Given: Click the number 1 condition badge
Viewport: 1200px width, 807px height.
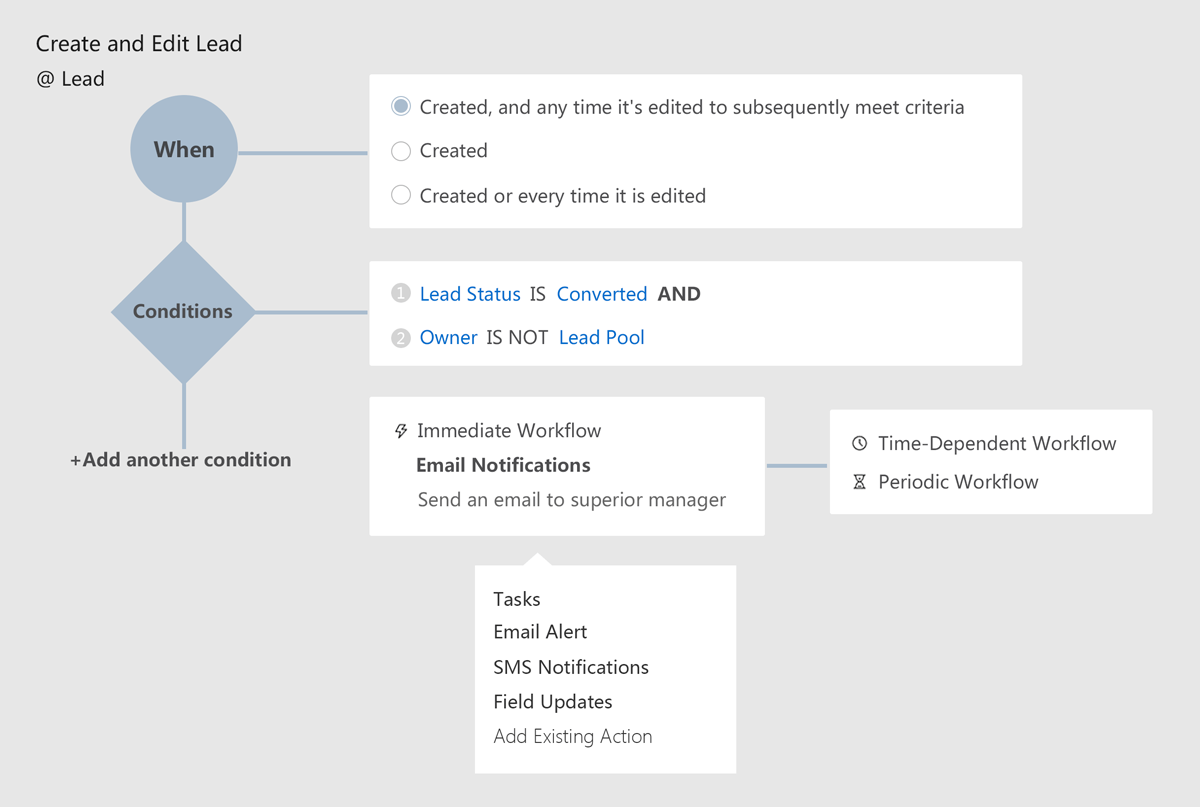Looking at the screenshot, I should click(401, 294).
